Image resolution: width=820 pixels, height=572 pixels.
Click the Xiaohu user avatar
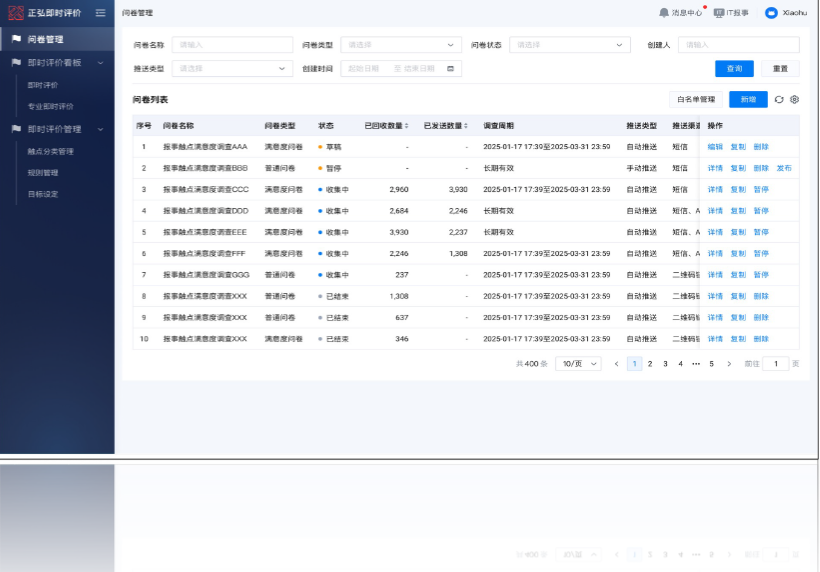pos(771,13)
